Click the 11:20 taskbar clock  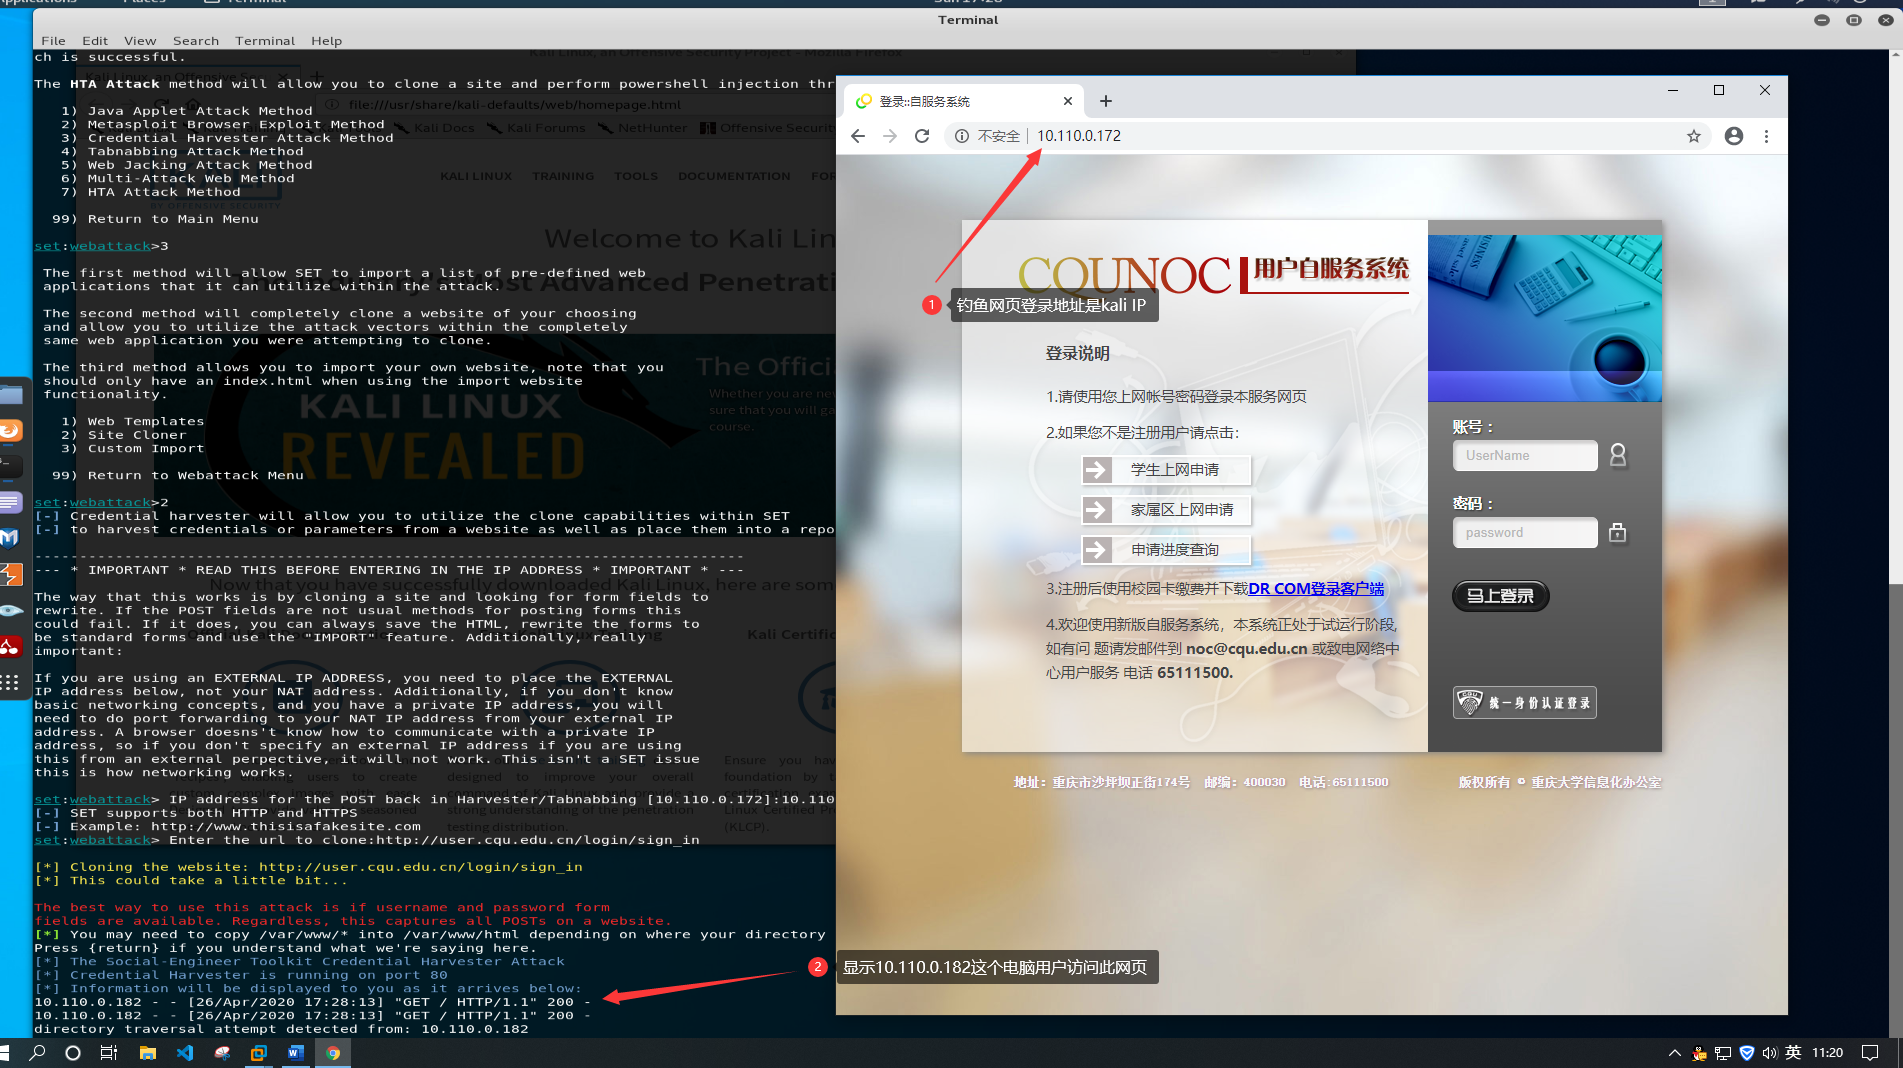point(1827,1053)
